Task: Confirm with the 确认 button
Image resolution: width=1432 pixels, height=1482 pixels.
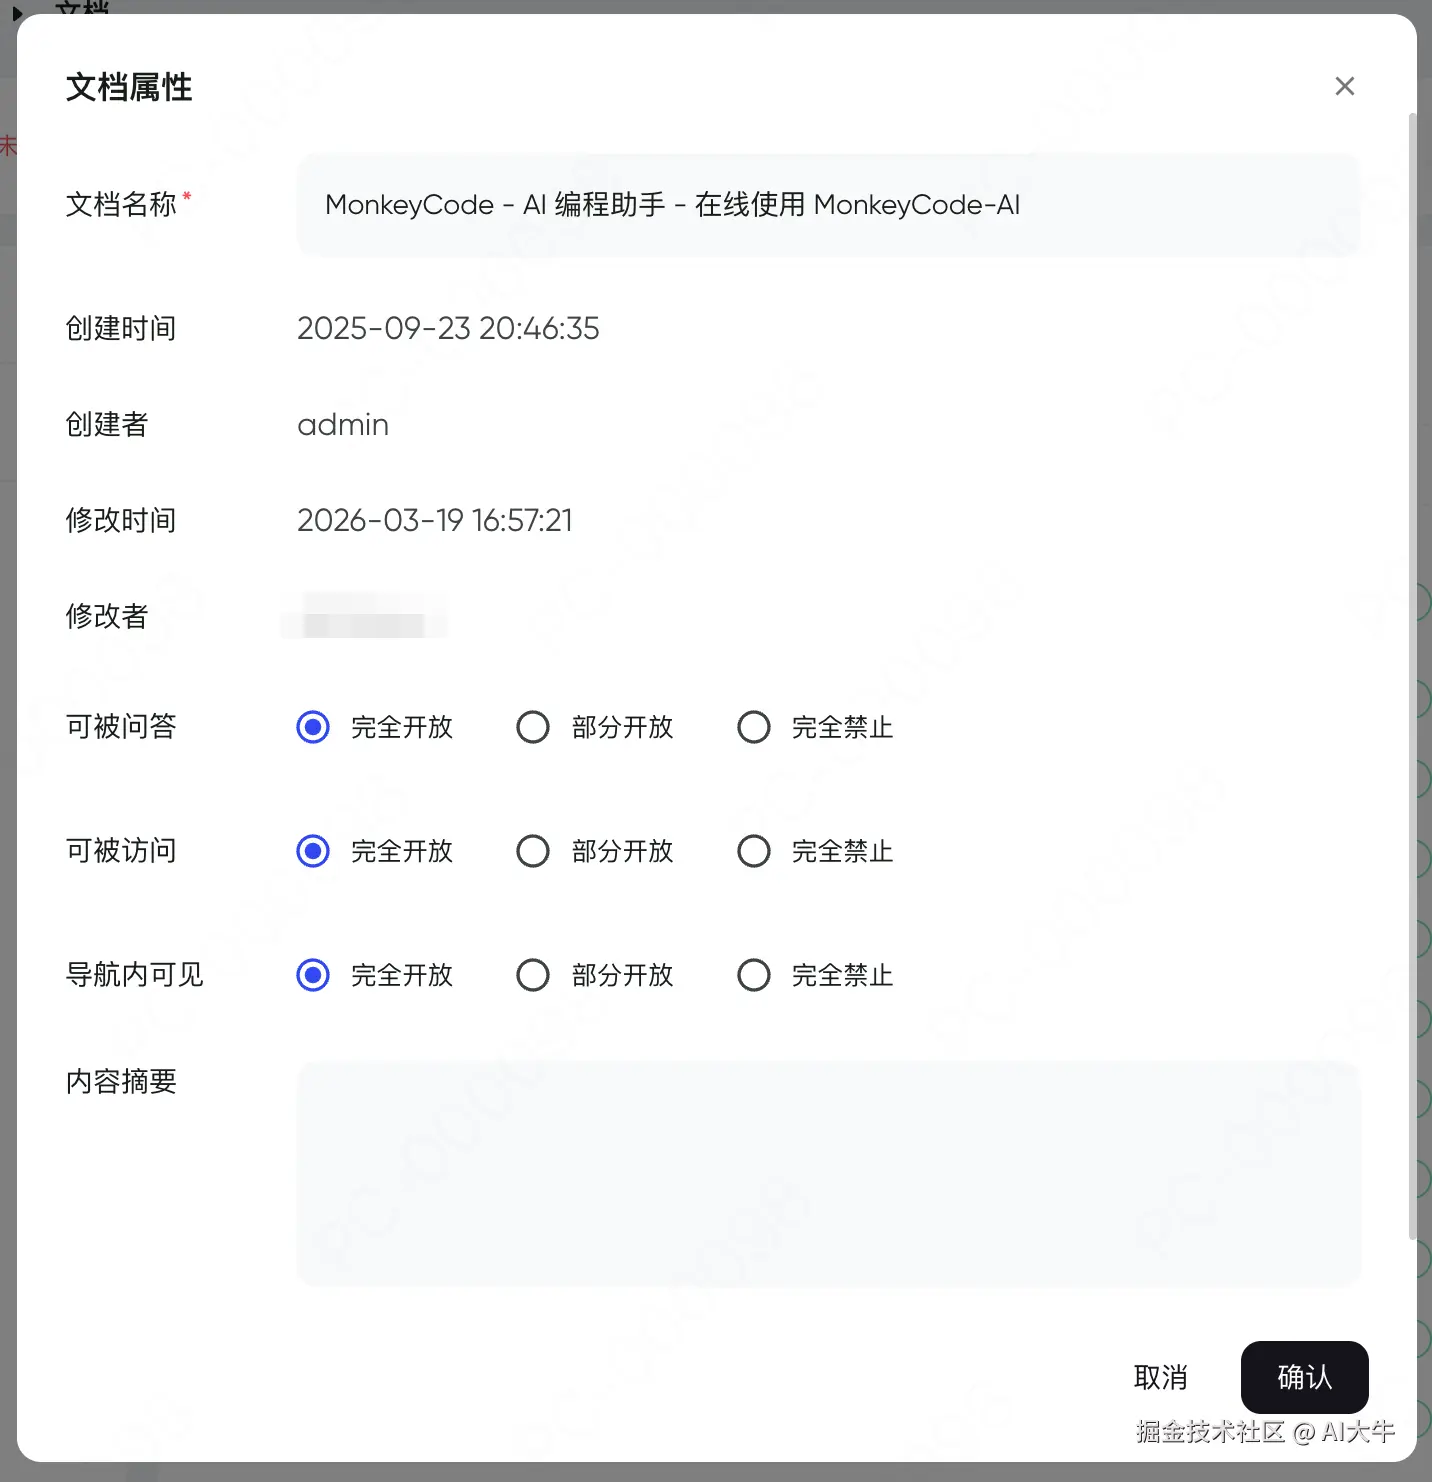Action: click(x=1305, y=1377)
